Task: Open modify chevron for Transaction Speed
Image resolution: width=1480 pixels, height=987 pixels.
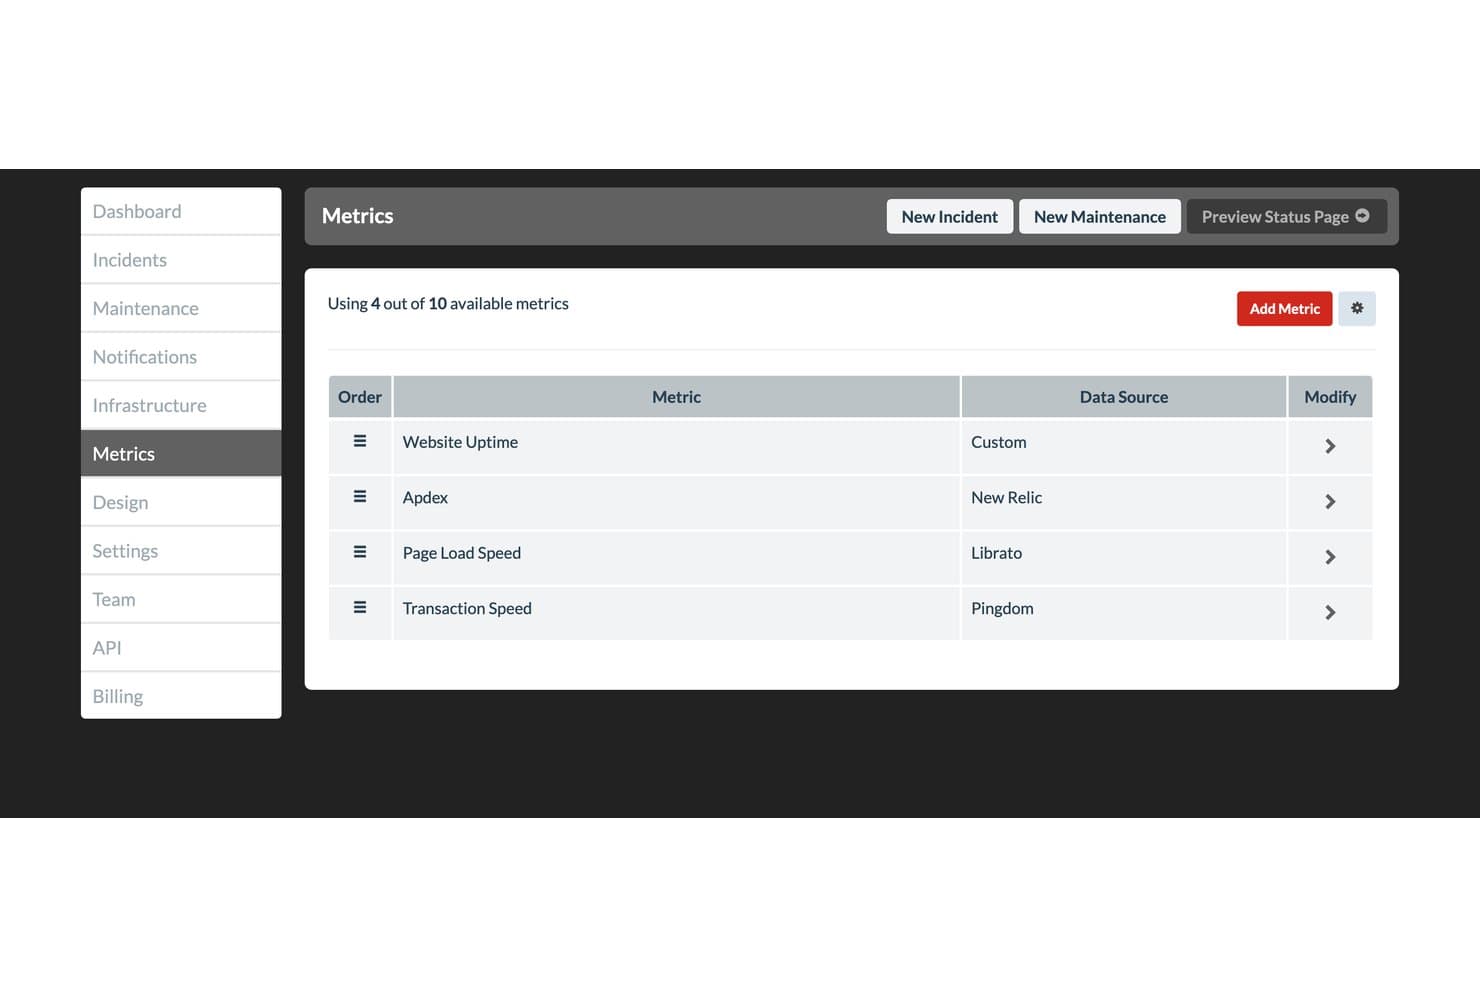Action: pos(1330,612)
